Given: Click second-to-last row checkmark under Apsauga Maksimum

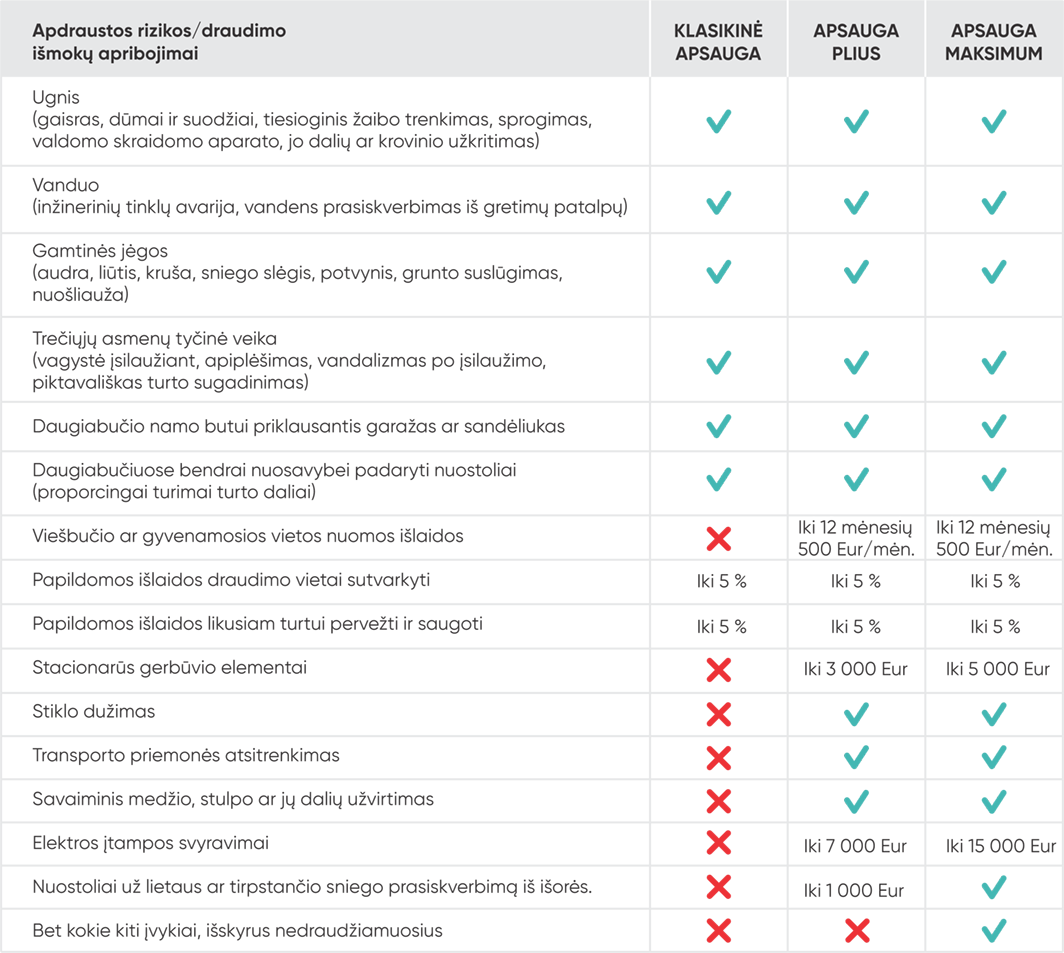Looking at the screenshot, I should [x=994, y=886].
